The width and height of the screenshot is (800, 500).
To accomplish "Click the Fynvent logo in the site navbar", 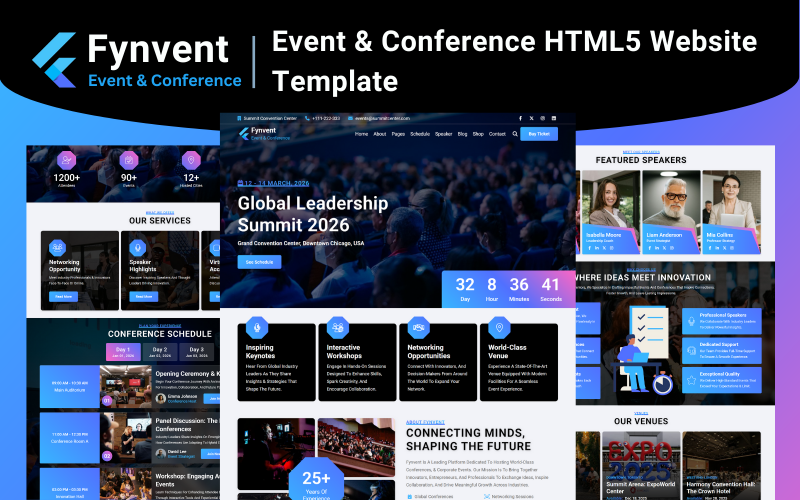I will 264,134.
